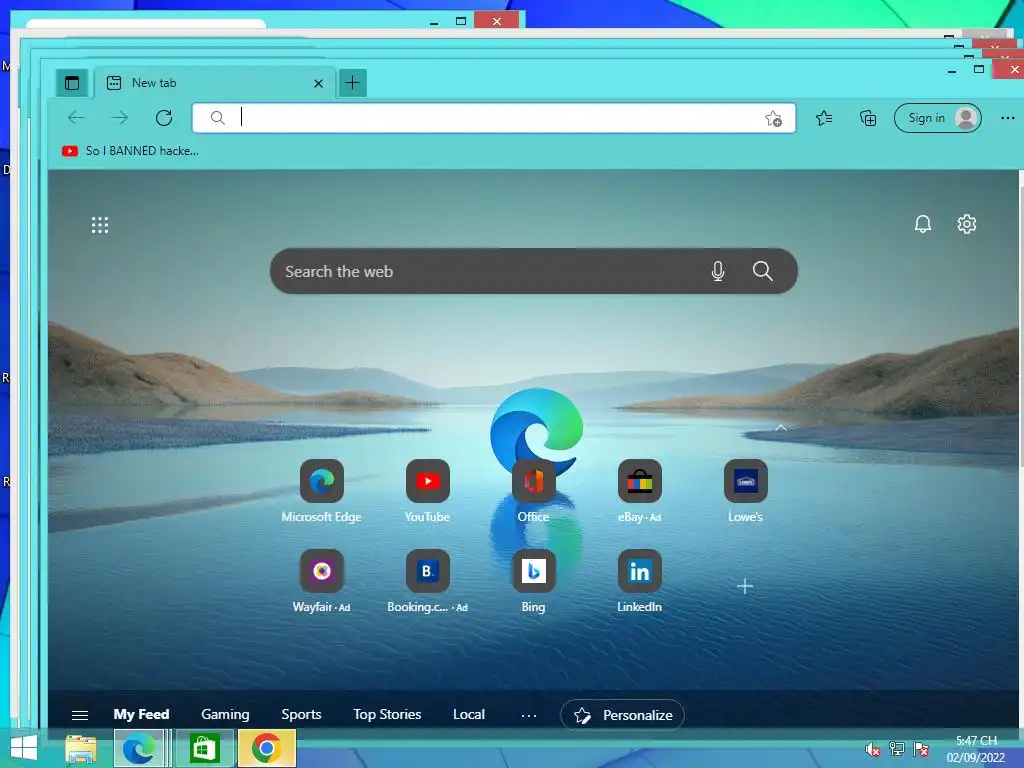Switch to the Sports feed tab
Image resolution: width=1024 pixels, height=768 pixels.
pos(301,714)
